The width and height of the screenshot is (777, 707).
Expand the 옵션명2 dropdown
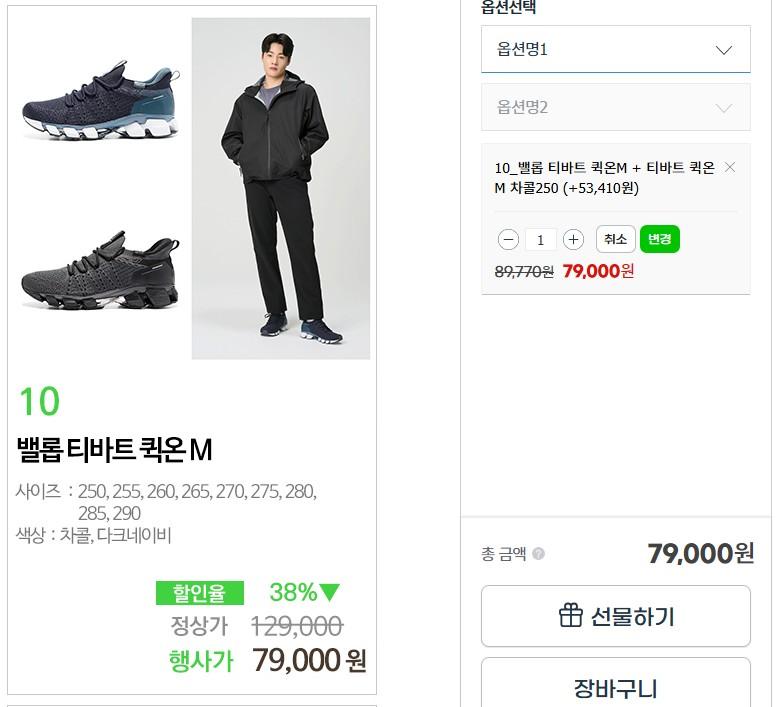(x=615, y=107)
